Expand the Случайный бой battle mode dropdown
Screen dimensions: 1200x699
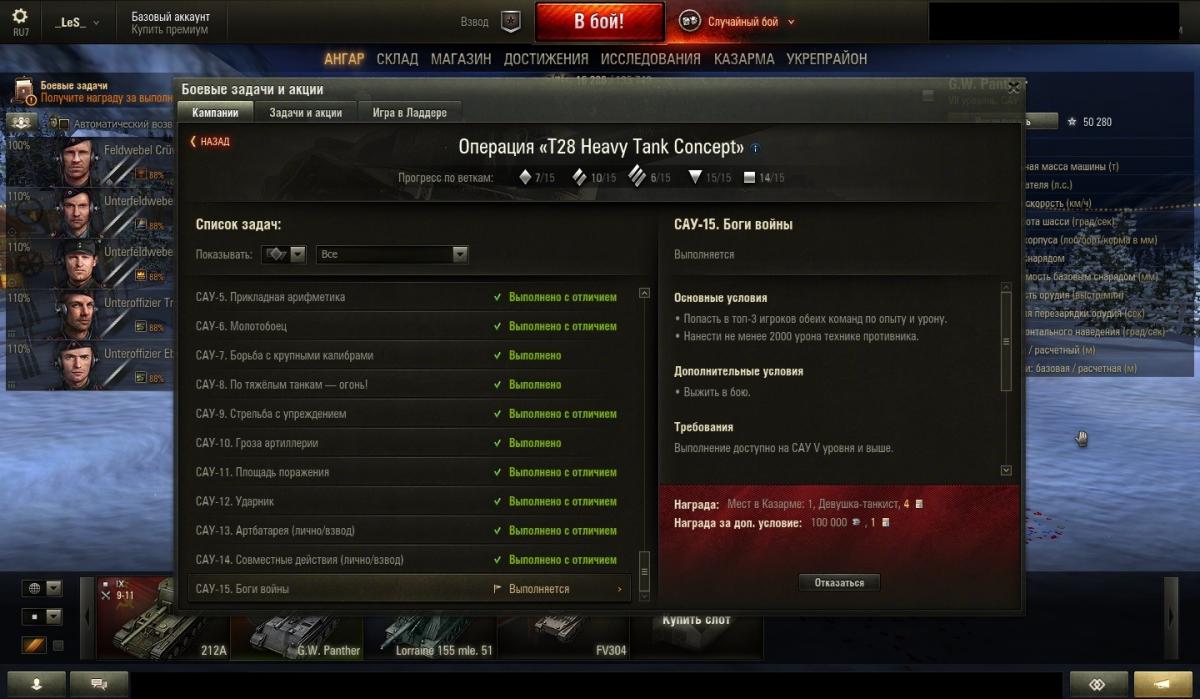738,21
